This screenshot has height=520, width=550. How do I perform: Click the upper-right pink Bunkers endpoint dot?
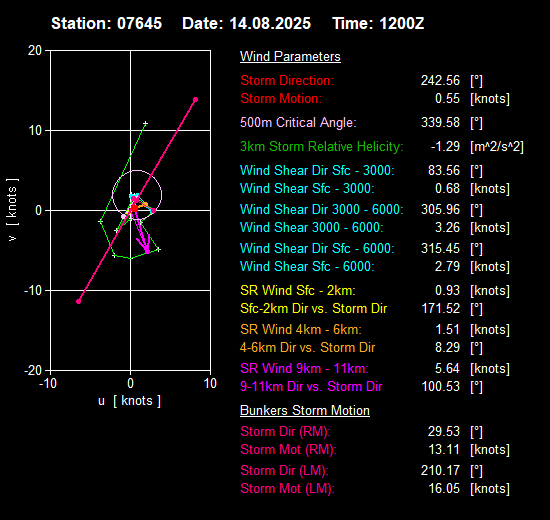click(195, 100)
